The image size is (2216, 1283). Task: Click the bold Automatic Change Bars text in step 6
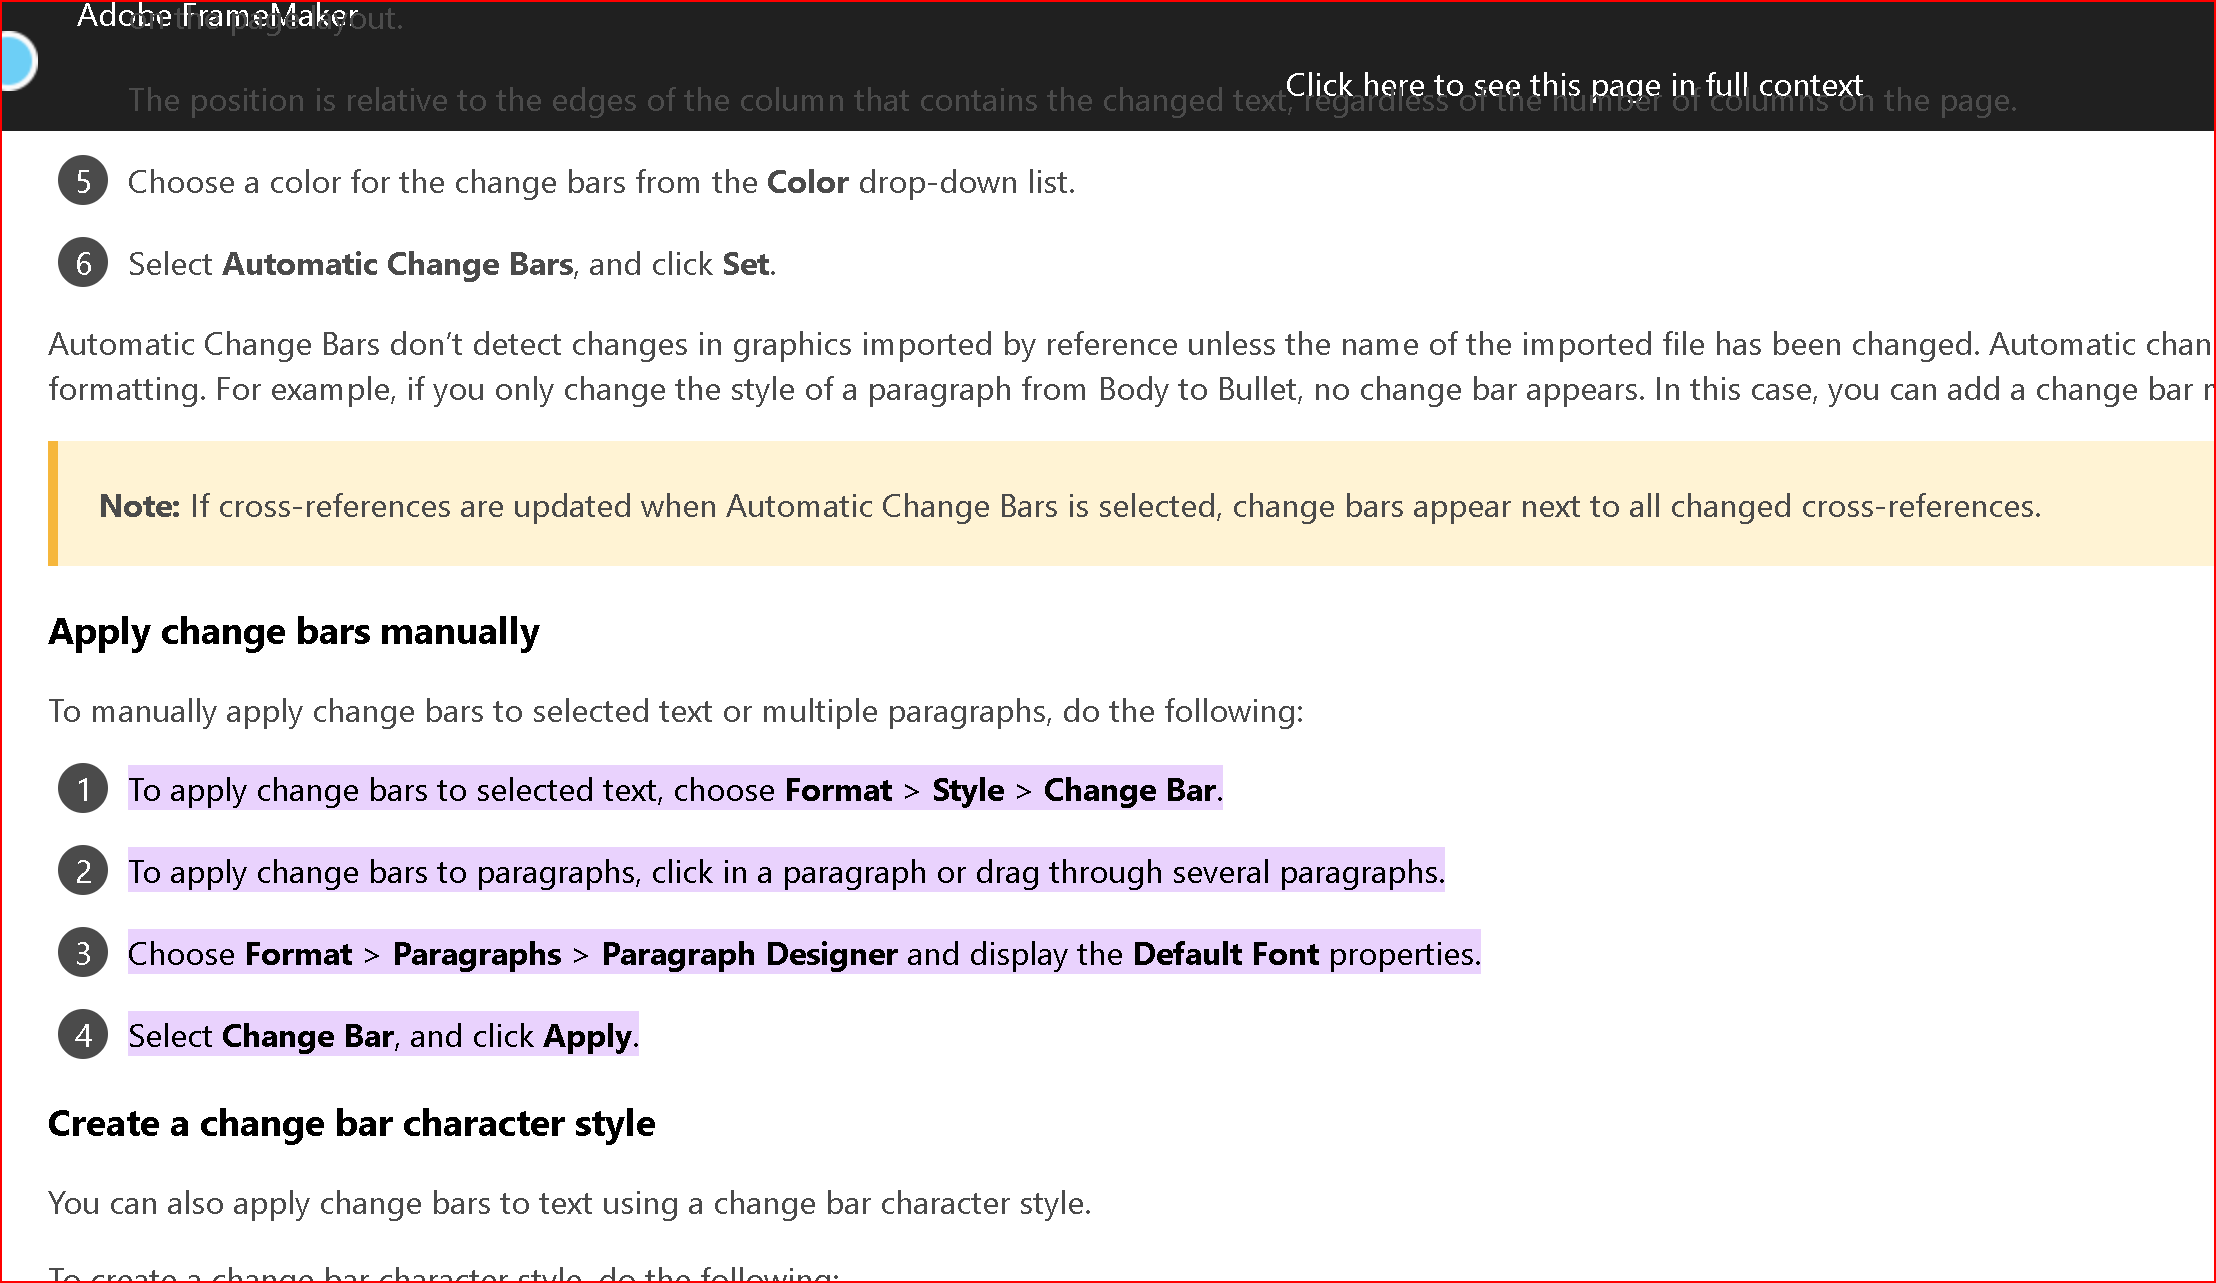(x=398, y=263)
